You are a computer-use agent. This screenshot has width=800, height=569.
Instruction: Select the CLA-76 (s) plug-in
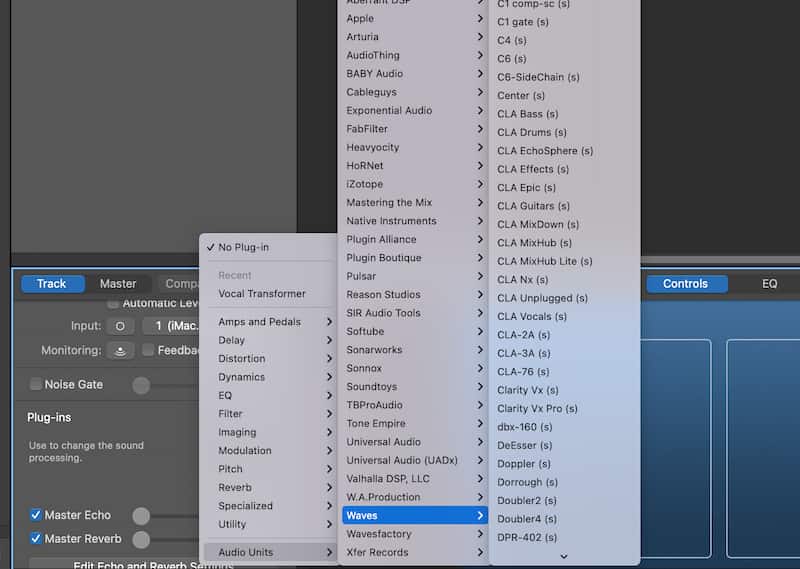coord(564,372)
